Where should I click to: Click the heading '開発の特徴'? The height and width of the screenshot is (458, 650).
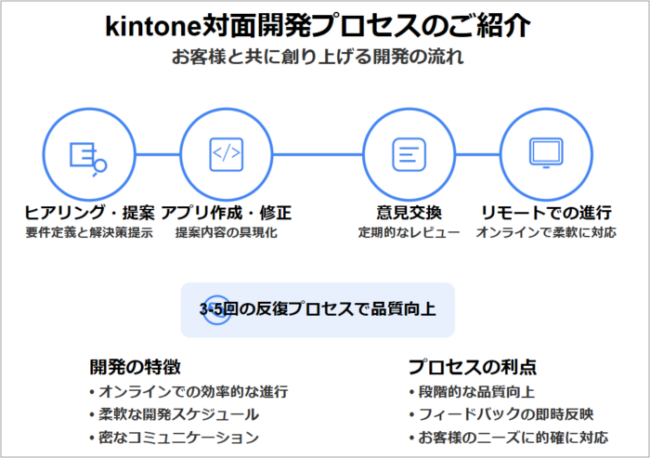click(135, 367)
